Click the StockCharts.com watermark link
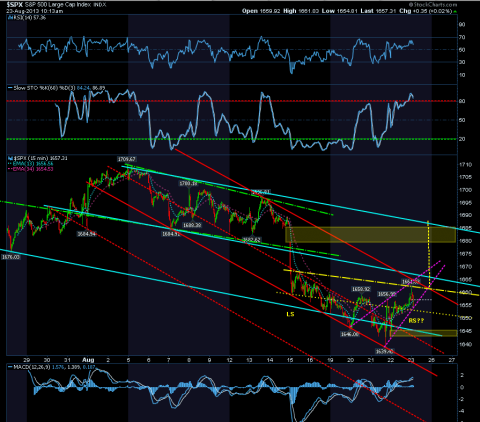 (433, 5)
